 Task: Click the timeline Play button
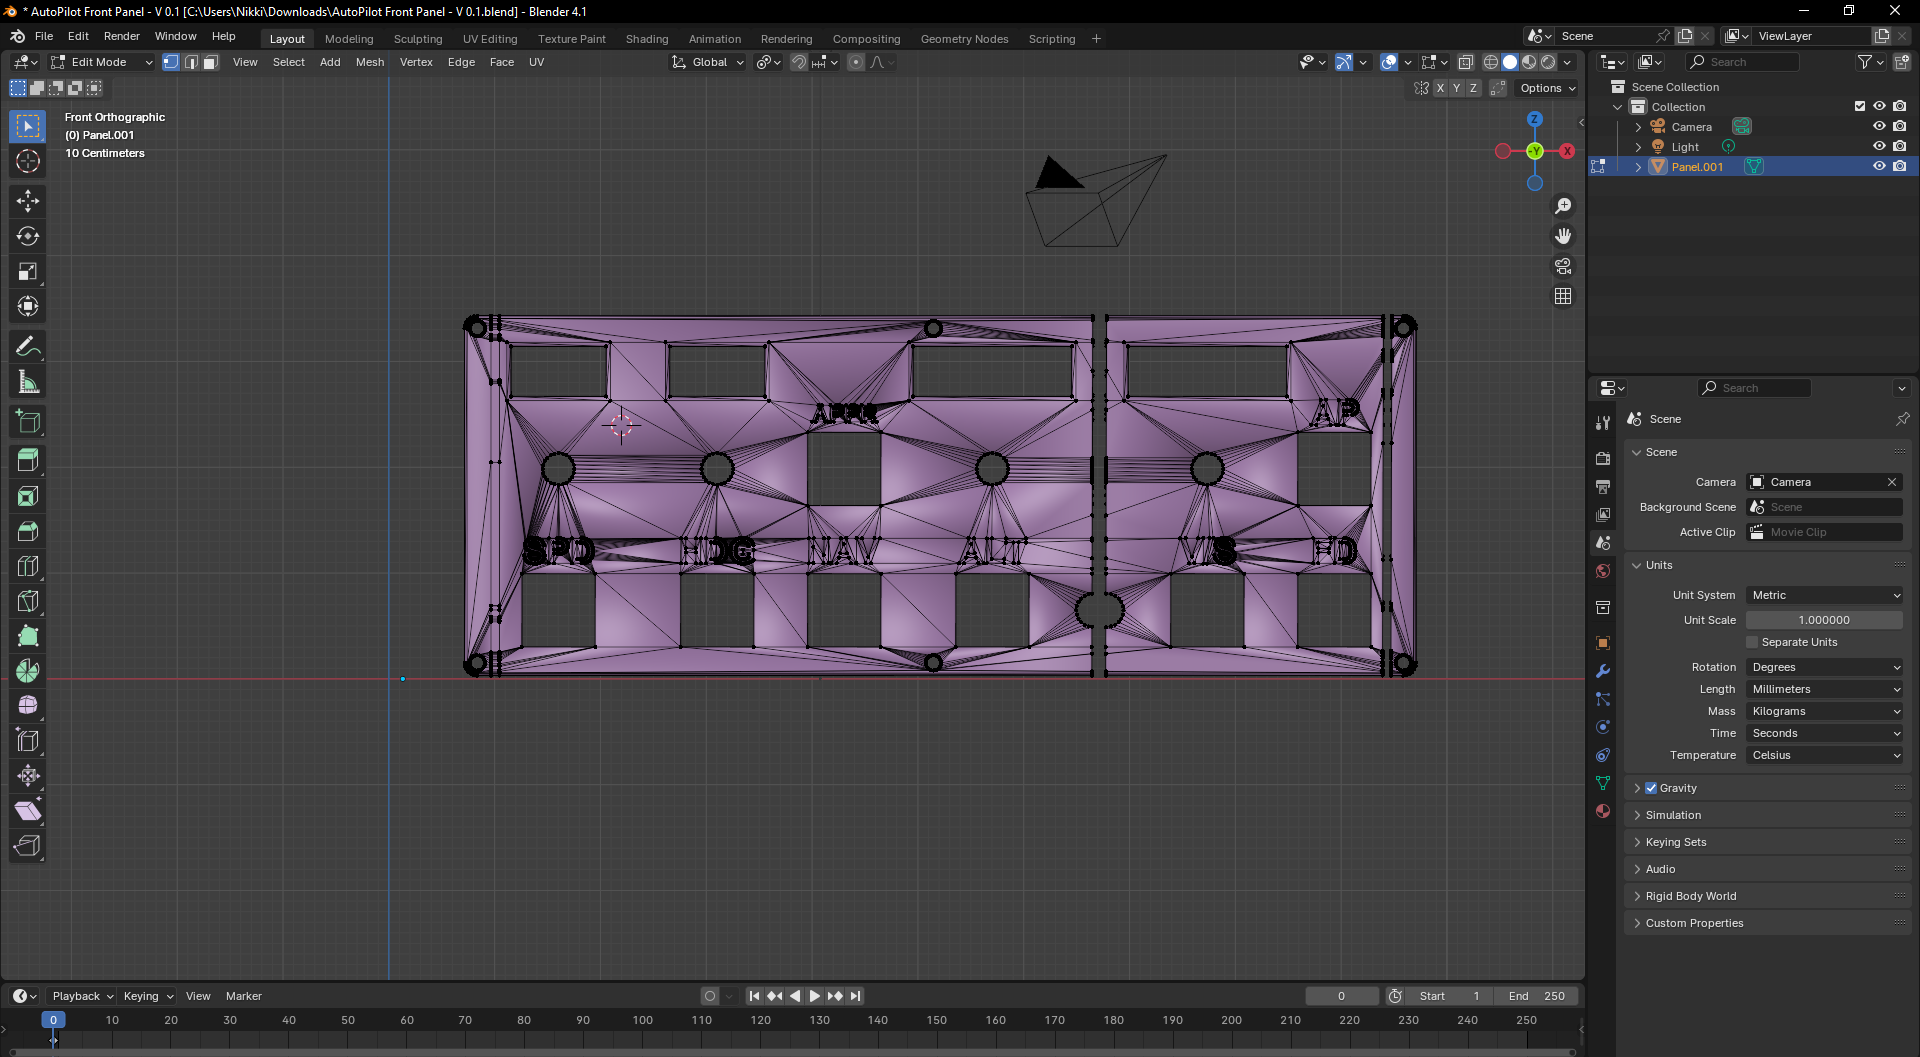point(815,996)
